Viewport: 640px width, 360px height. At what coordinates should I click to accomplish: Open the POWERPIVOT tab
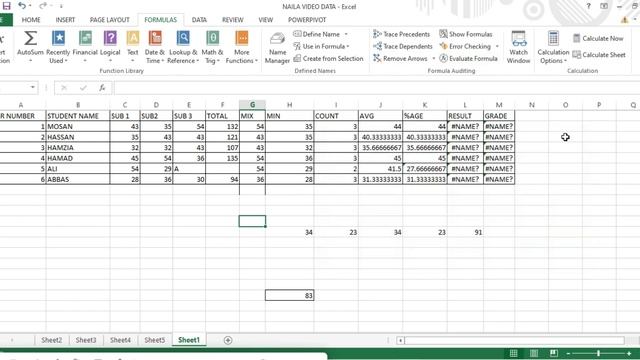click(307, 20)
